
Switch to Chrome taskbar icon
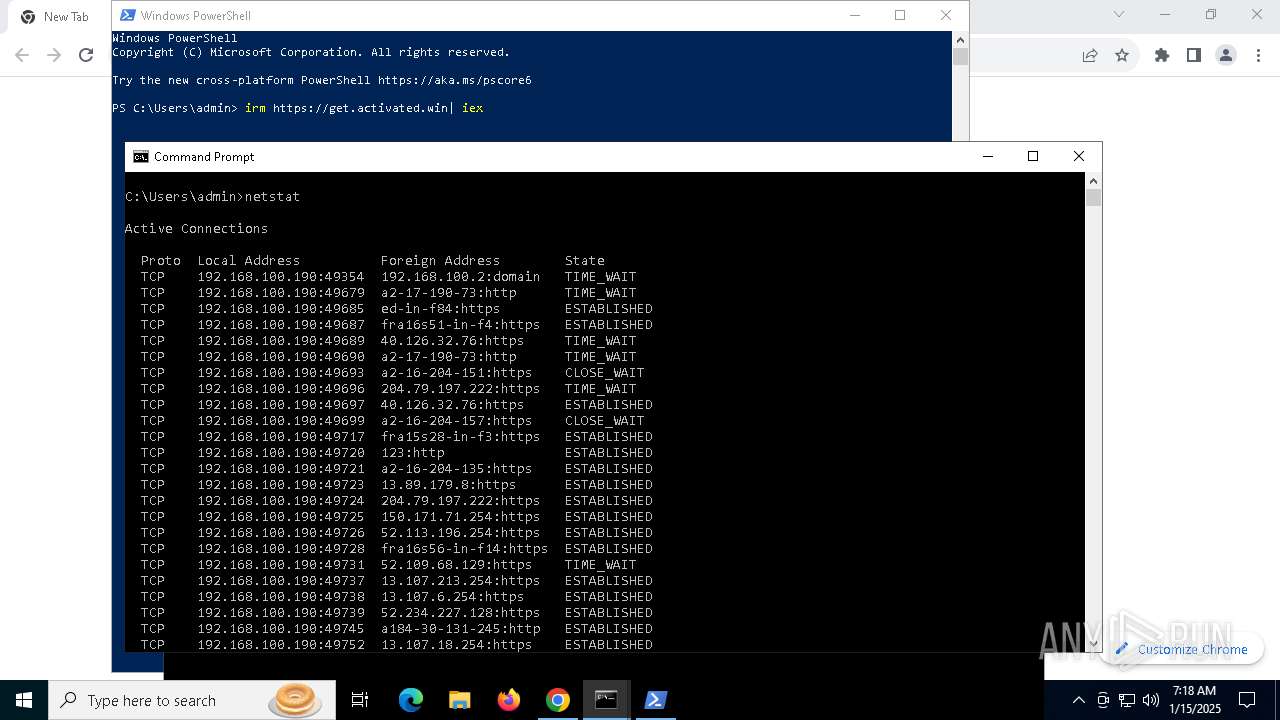click(558, 700)
